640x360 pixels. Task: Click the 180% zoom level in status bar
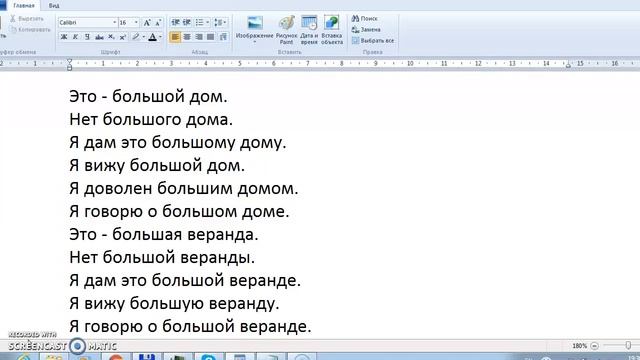pyautogui.click(x=579, y=346)
